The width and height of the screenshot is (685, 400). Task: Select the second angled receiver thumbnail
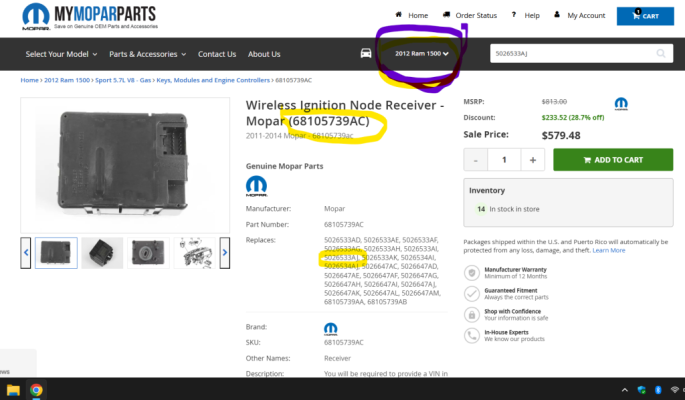102,253
